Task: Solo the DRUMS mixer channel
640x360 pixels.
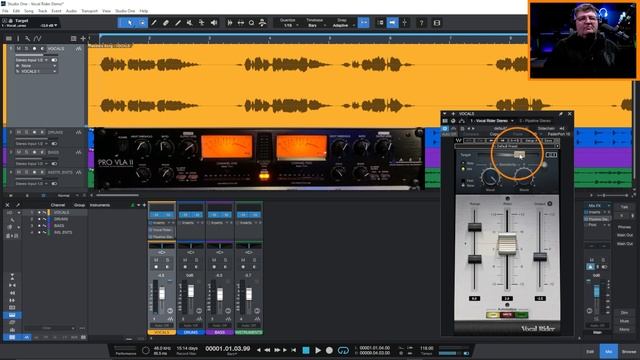Action: pos(196,260)
